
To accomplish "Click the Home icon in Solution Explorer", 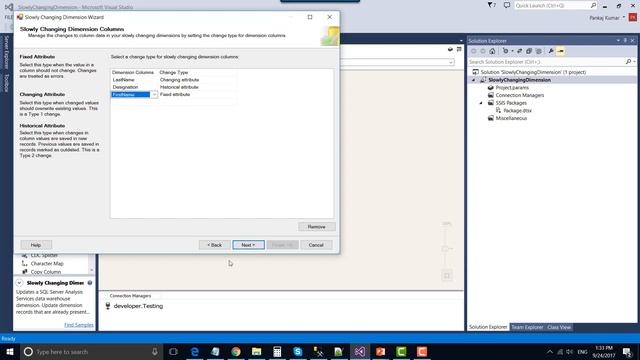I will 492,51.
